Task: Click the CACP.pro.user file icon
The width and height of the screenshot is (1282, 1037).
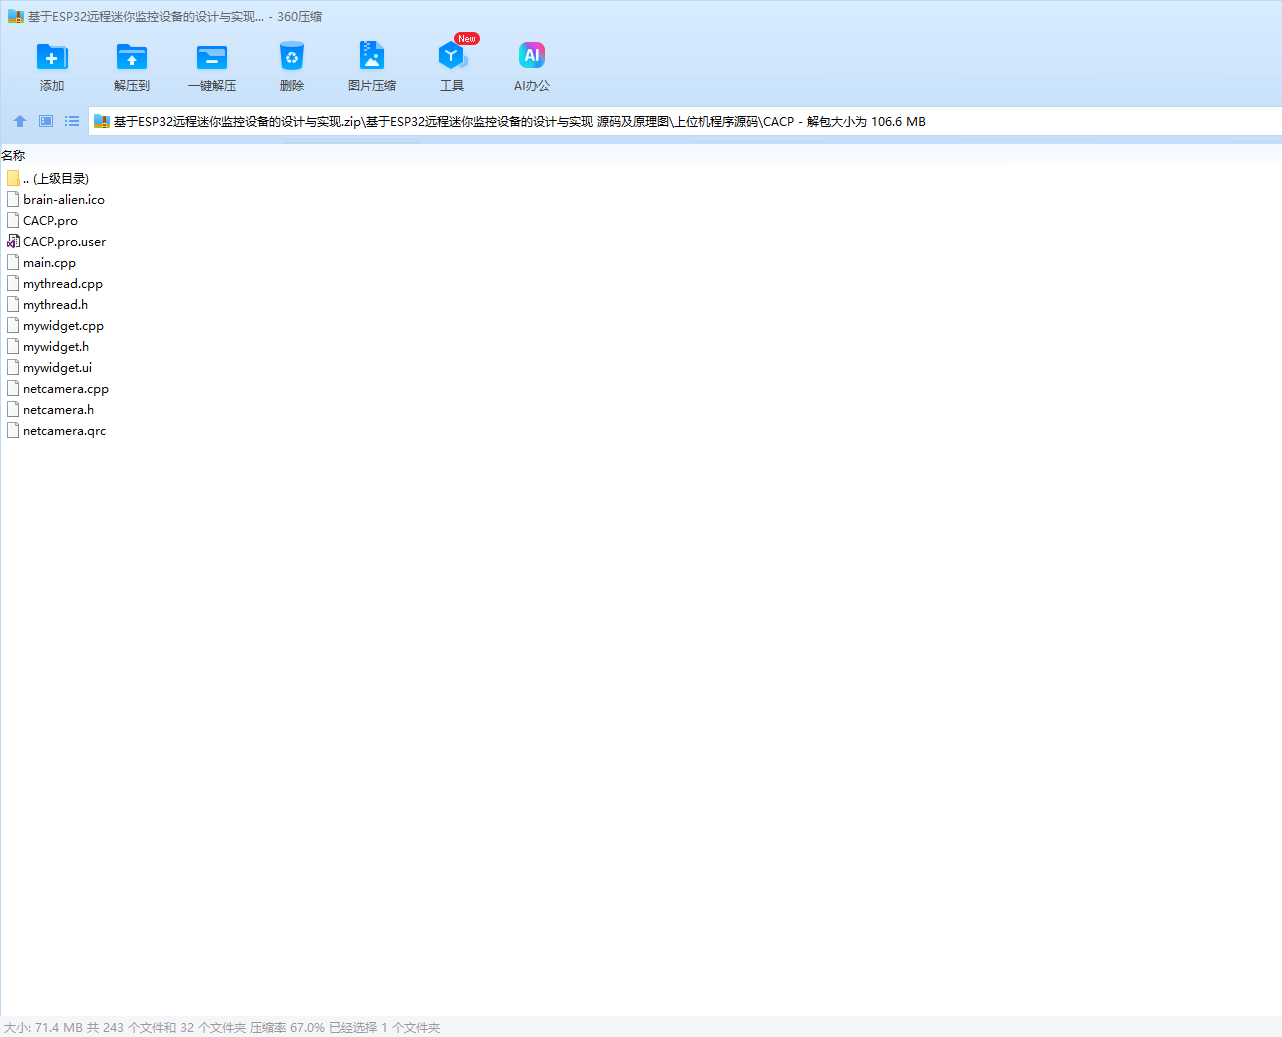Action: (x=13, y=241)
